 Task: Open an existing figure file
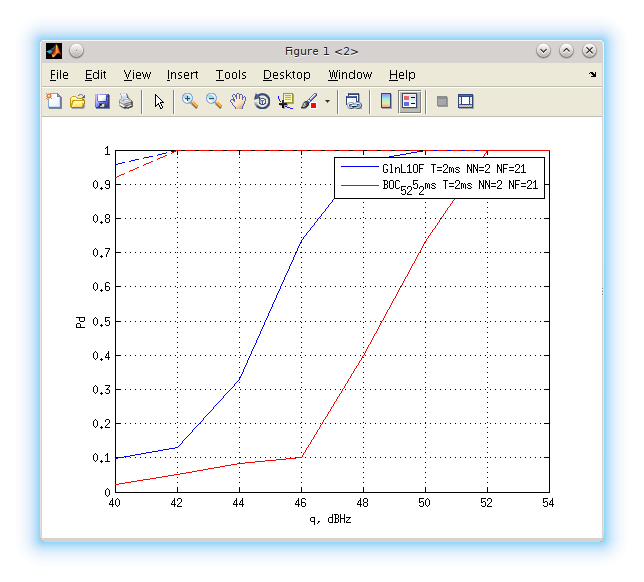pos(78,101)
